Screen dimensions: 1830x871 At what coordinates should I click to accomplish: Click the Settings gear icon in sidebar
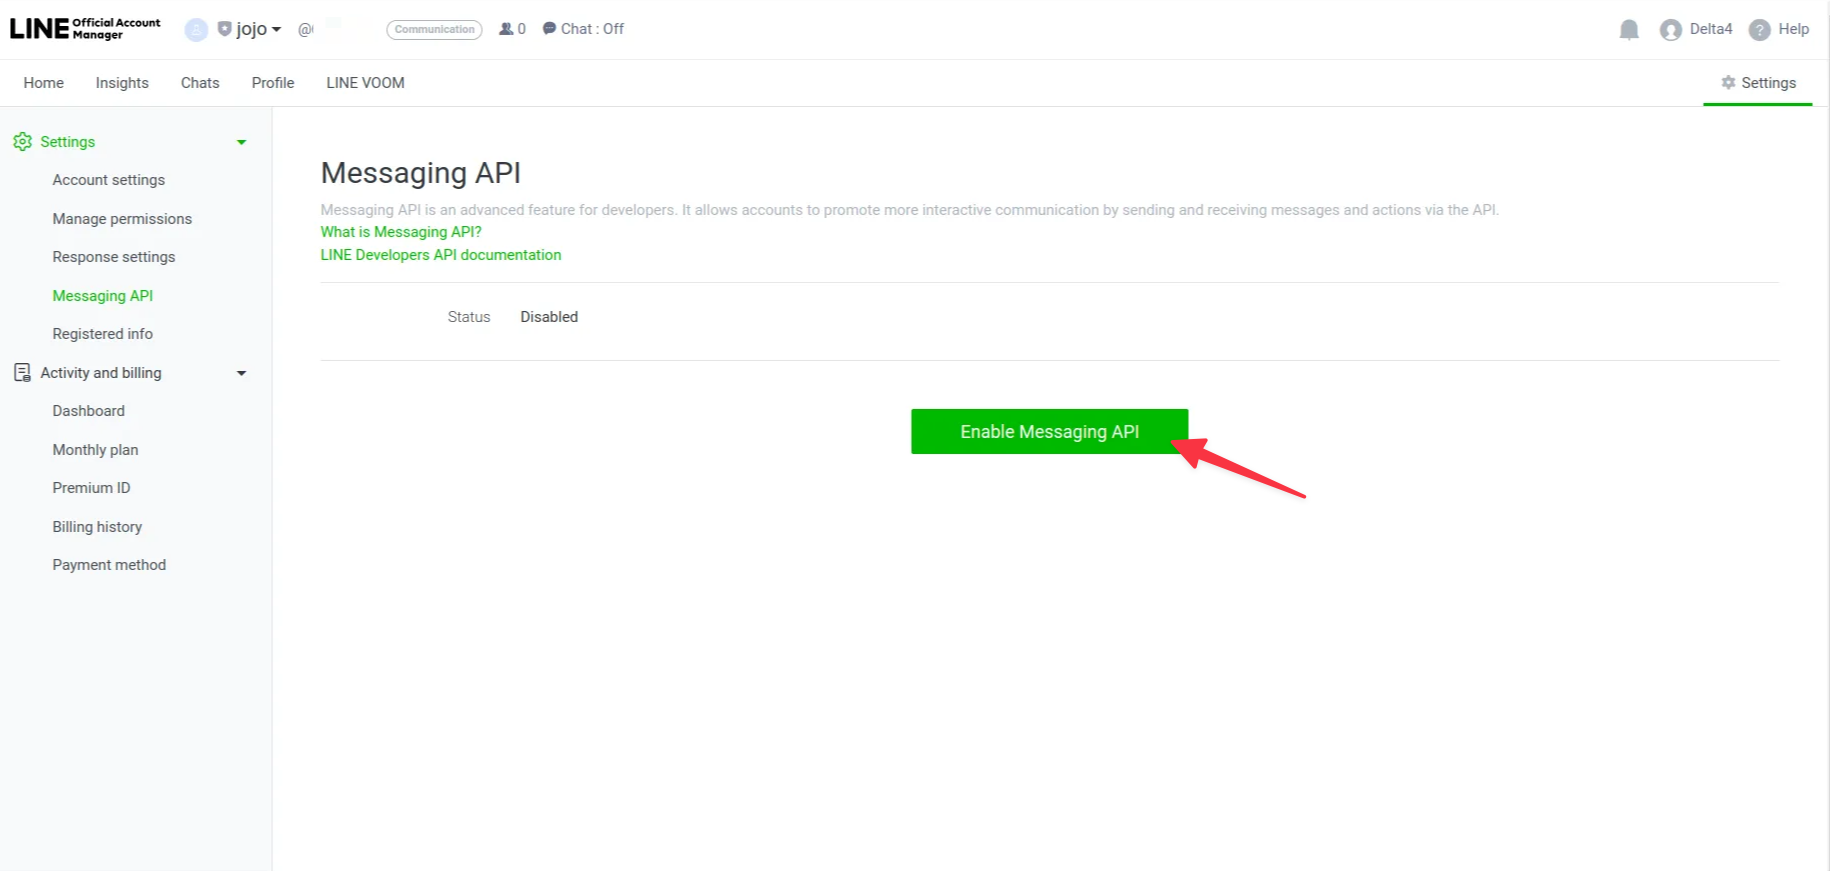[22, 142]
